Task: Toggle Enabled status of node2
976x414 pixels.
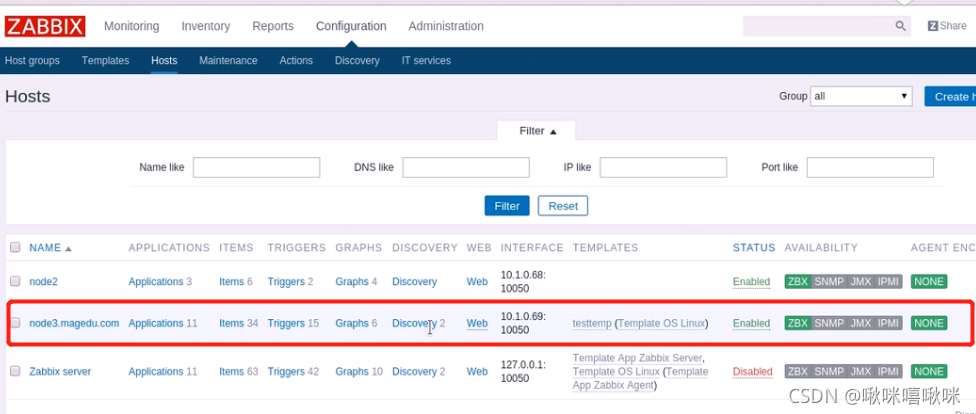Action: point(751,281)
